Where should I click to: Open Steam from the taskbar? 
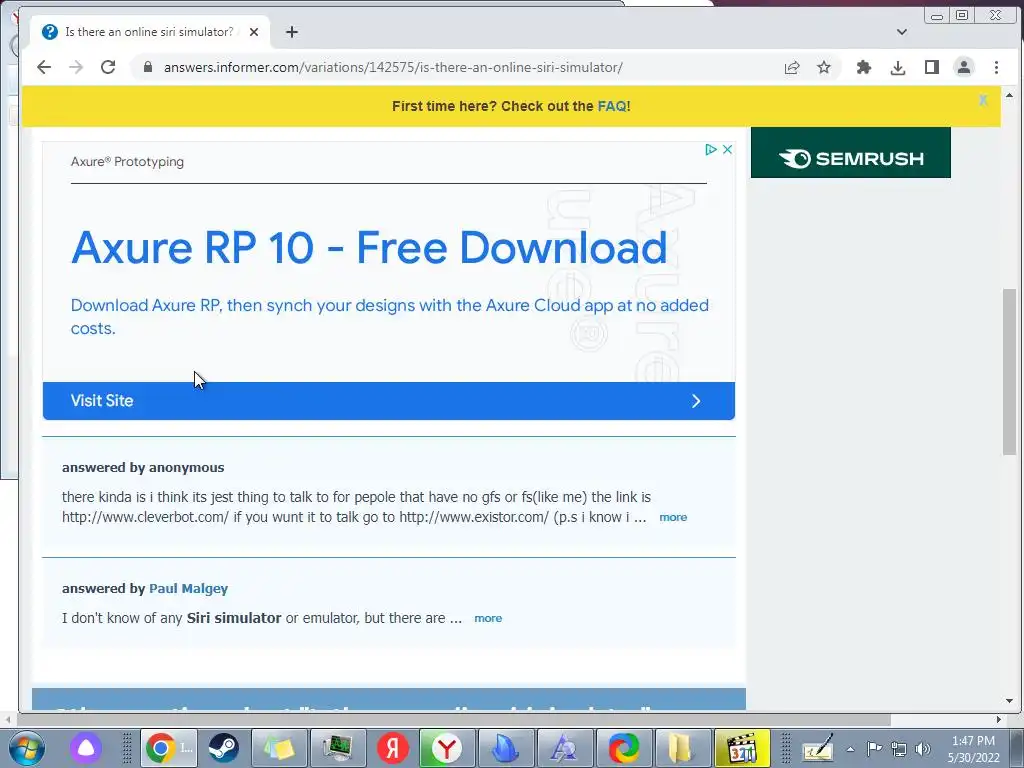(223, 748)
